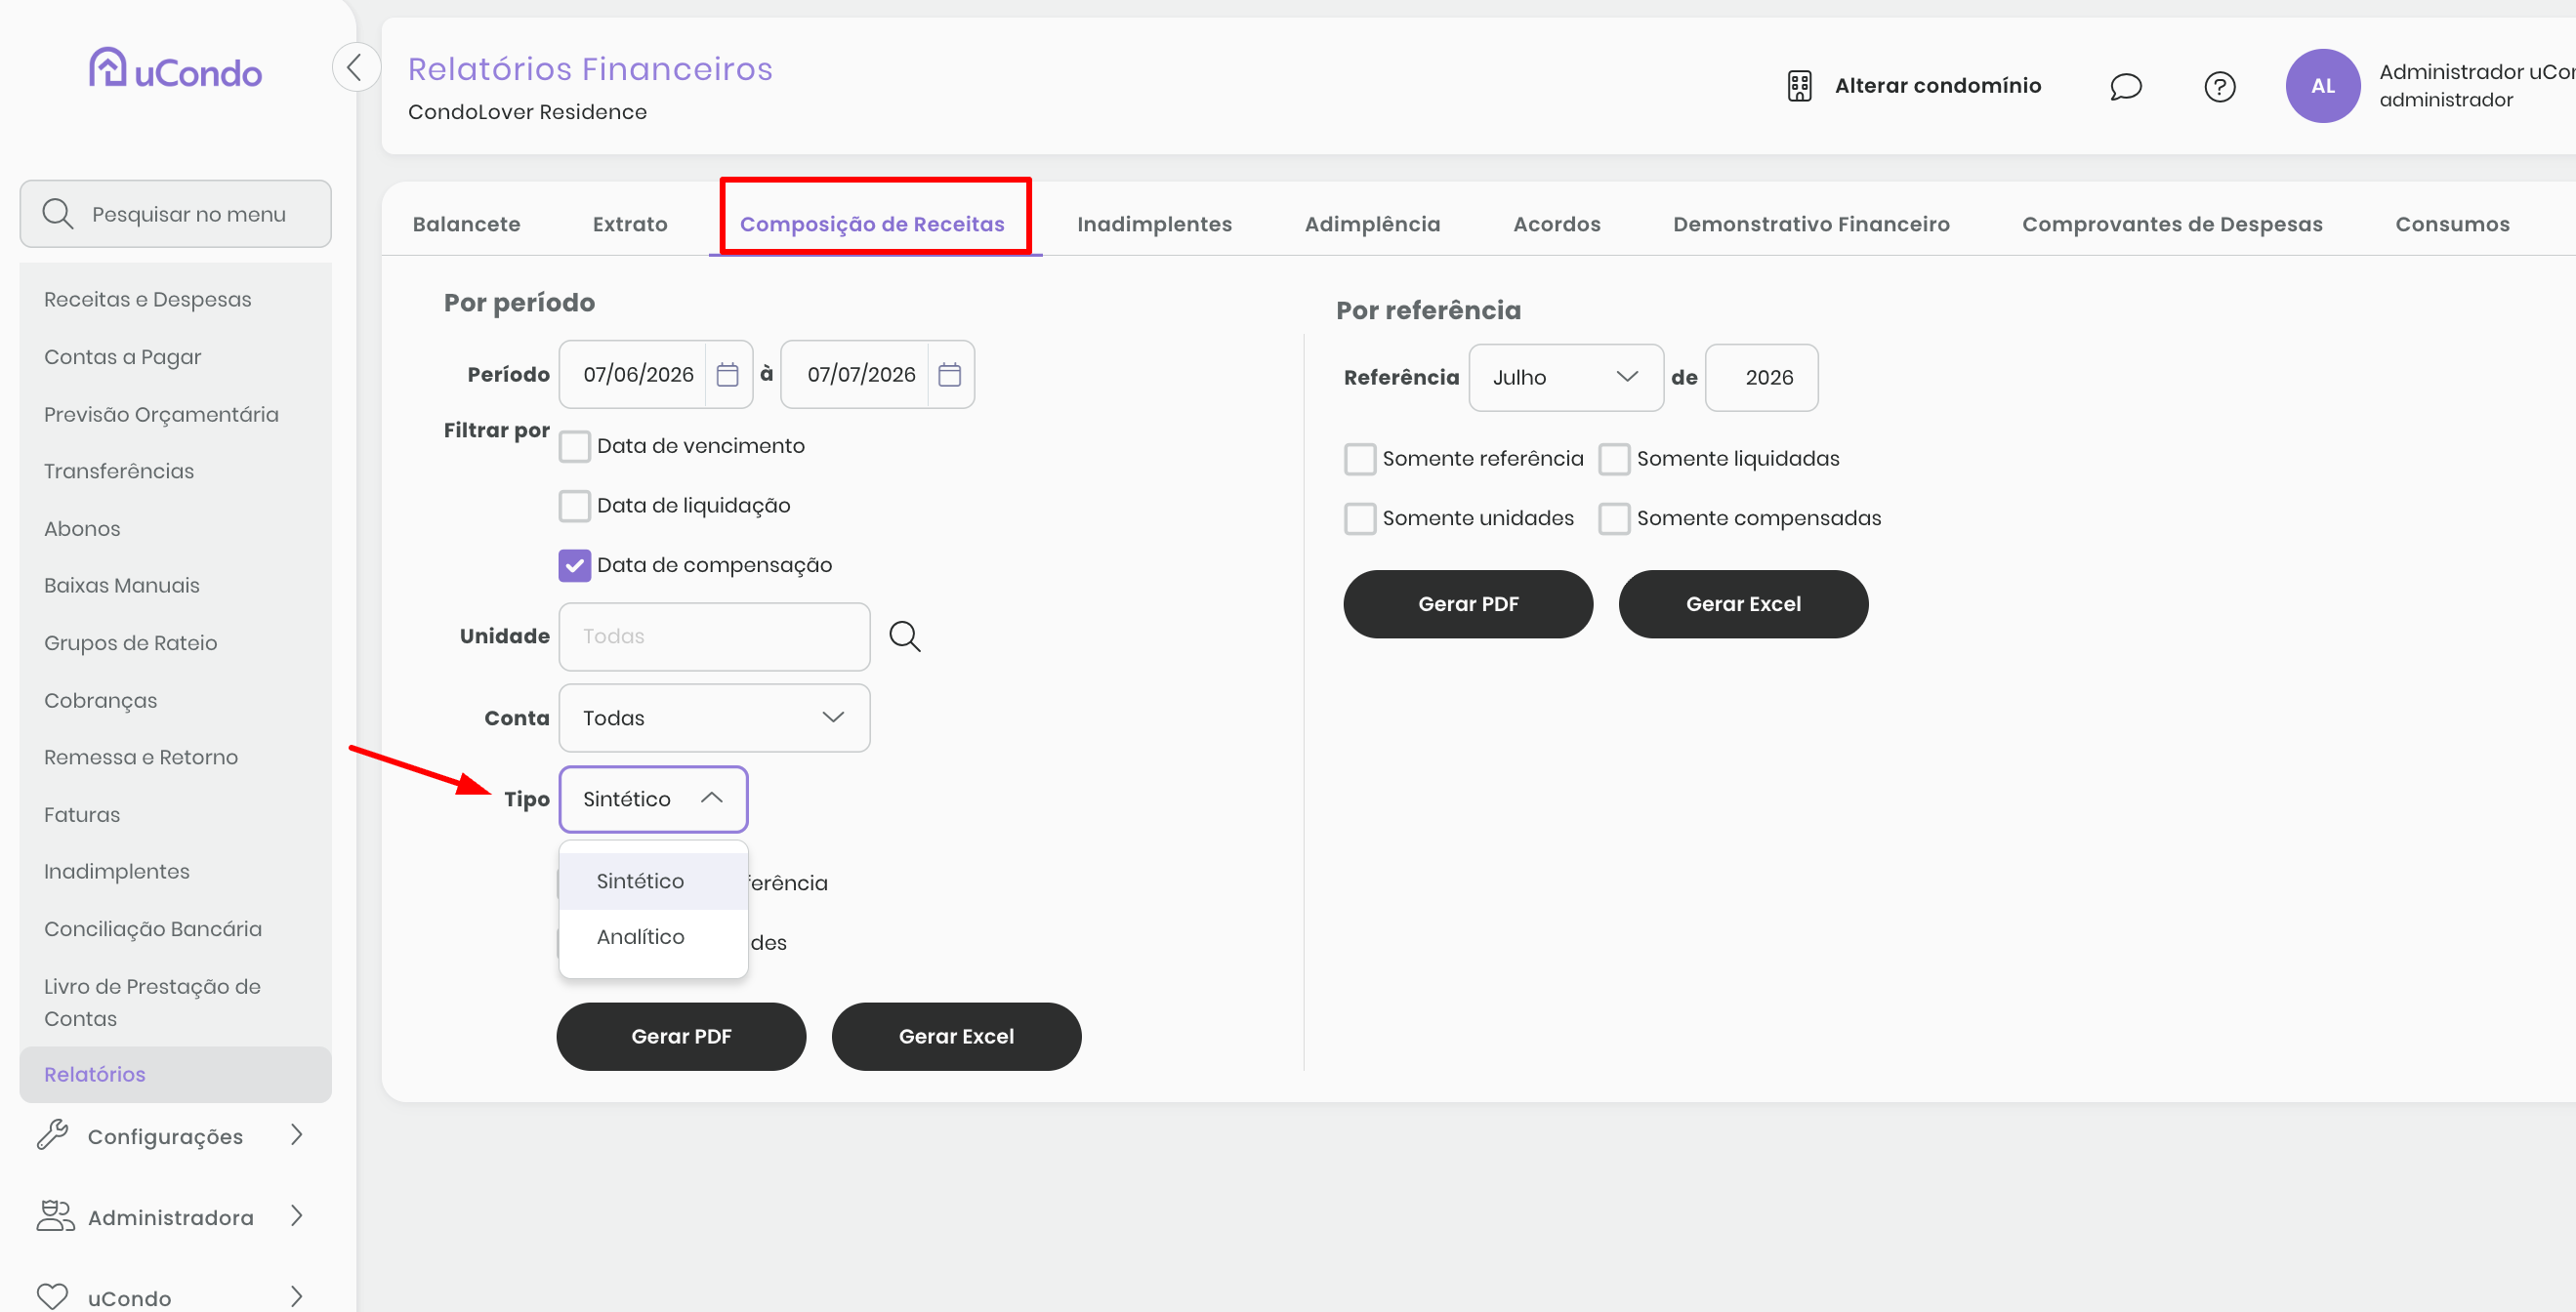Select the Composição de Receitas tab
Screen dimensions: 2576x1312
click(871, 224)
